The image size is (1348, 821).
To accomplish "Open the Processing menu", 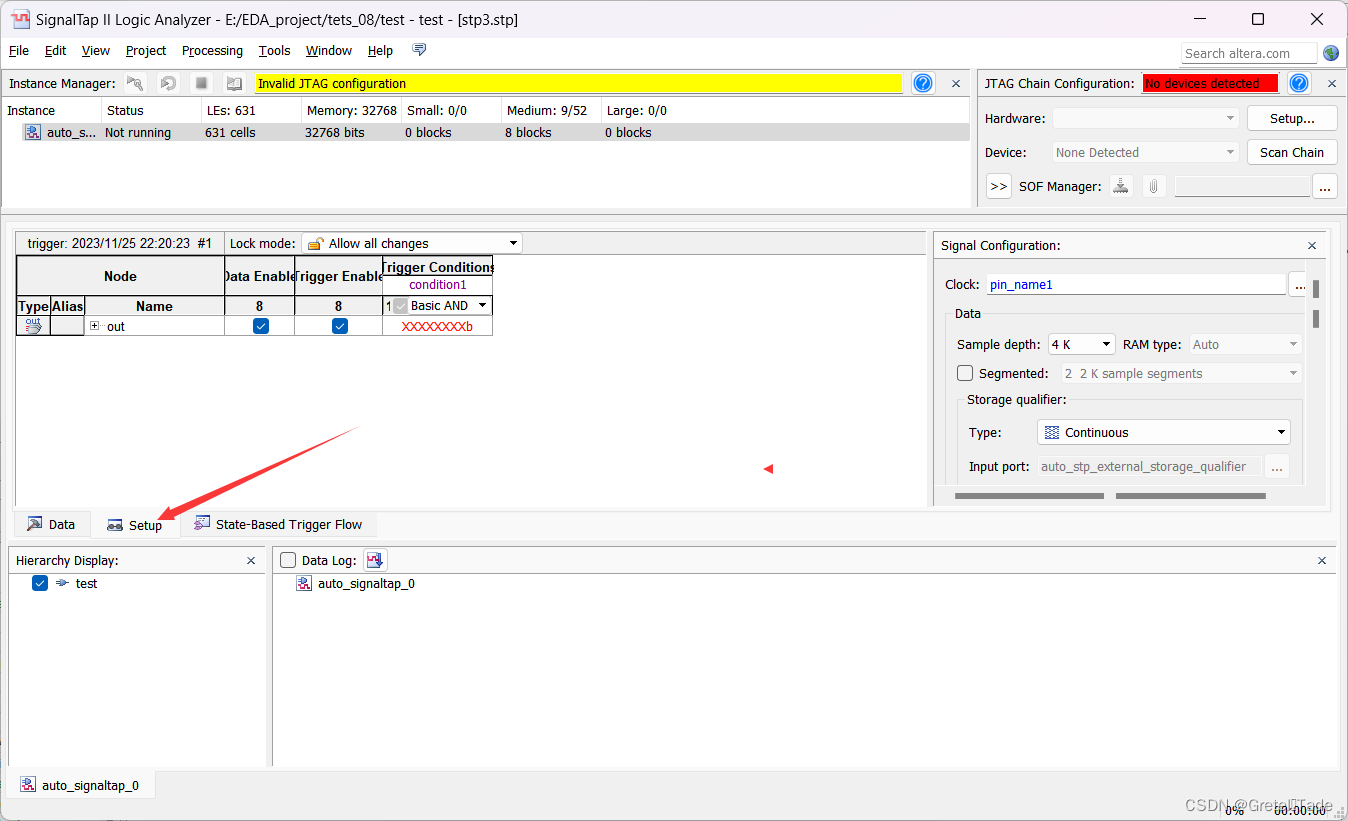I will tap(212, 50).
